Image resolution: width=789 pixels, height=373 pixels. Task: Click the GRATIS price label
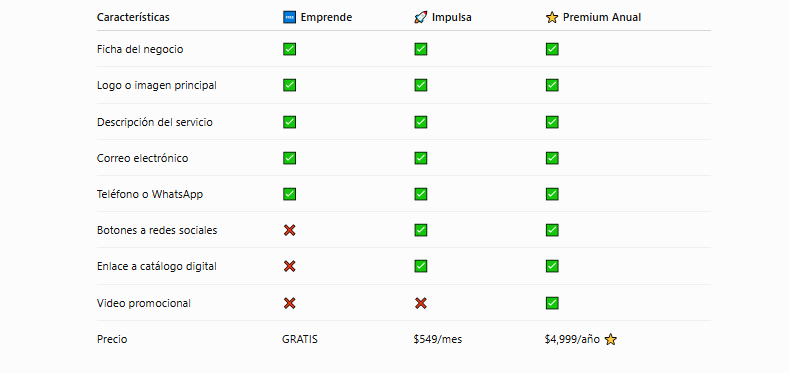300,340
